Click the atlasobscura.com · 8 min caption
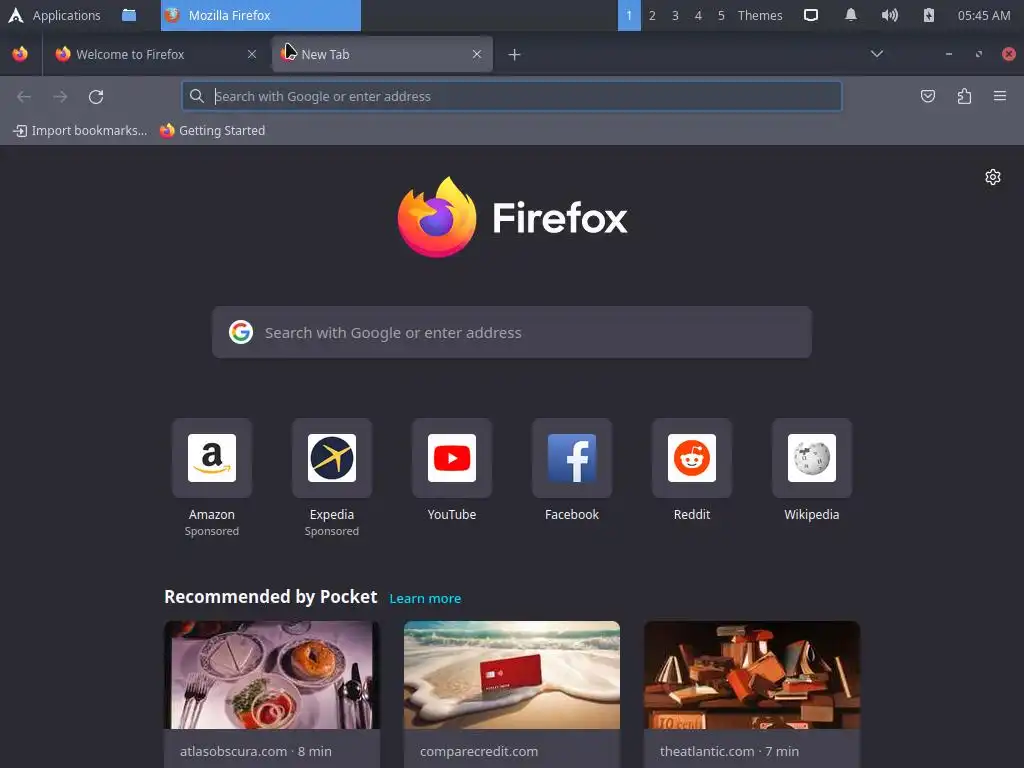This screenshot has width=1024, height=768. [256, 751]
